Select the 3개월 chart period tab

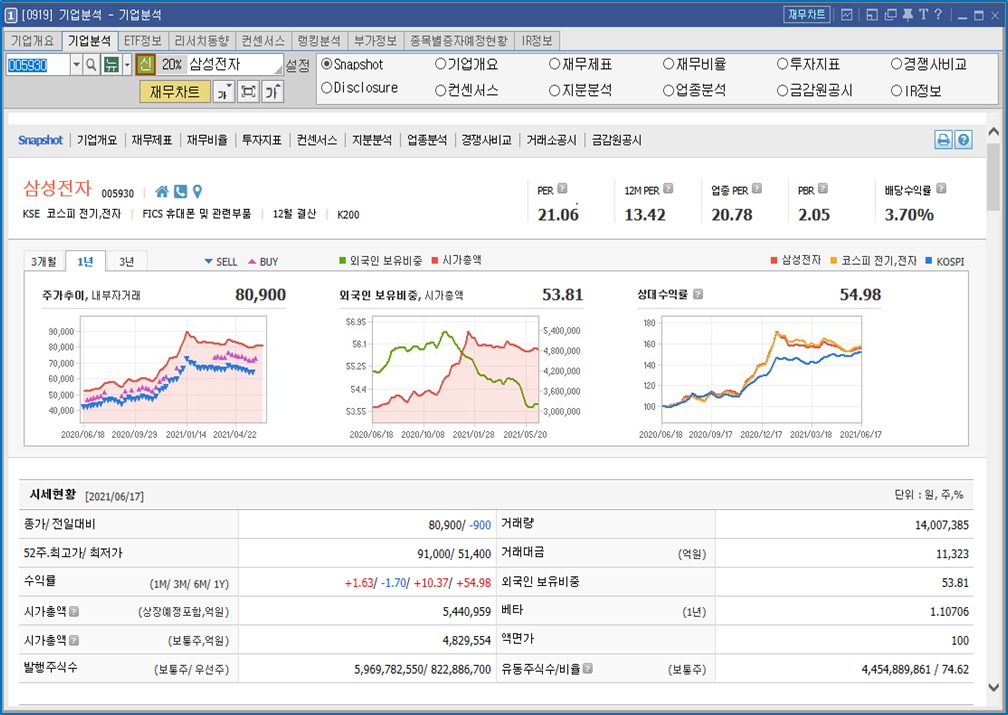[44, 261]
